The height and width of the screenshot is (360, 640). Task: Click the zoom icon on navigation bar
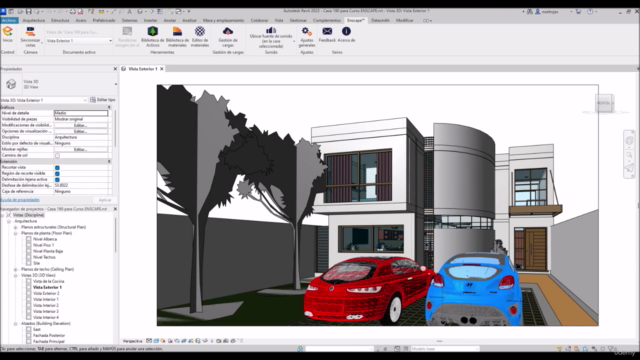coord(629,155)
